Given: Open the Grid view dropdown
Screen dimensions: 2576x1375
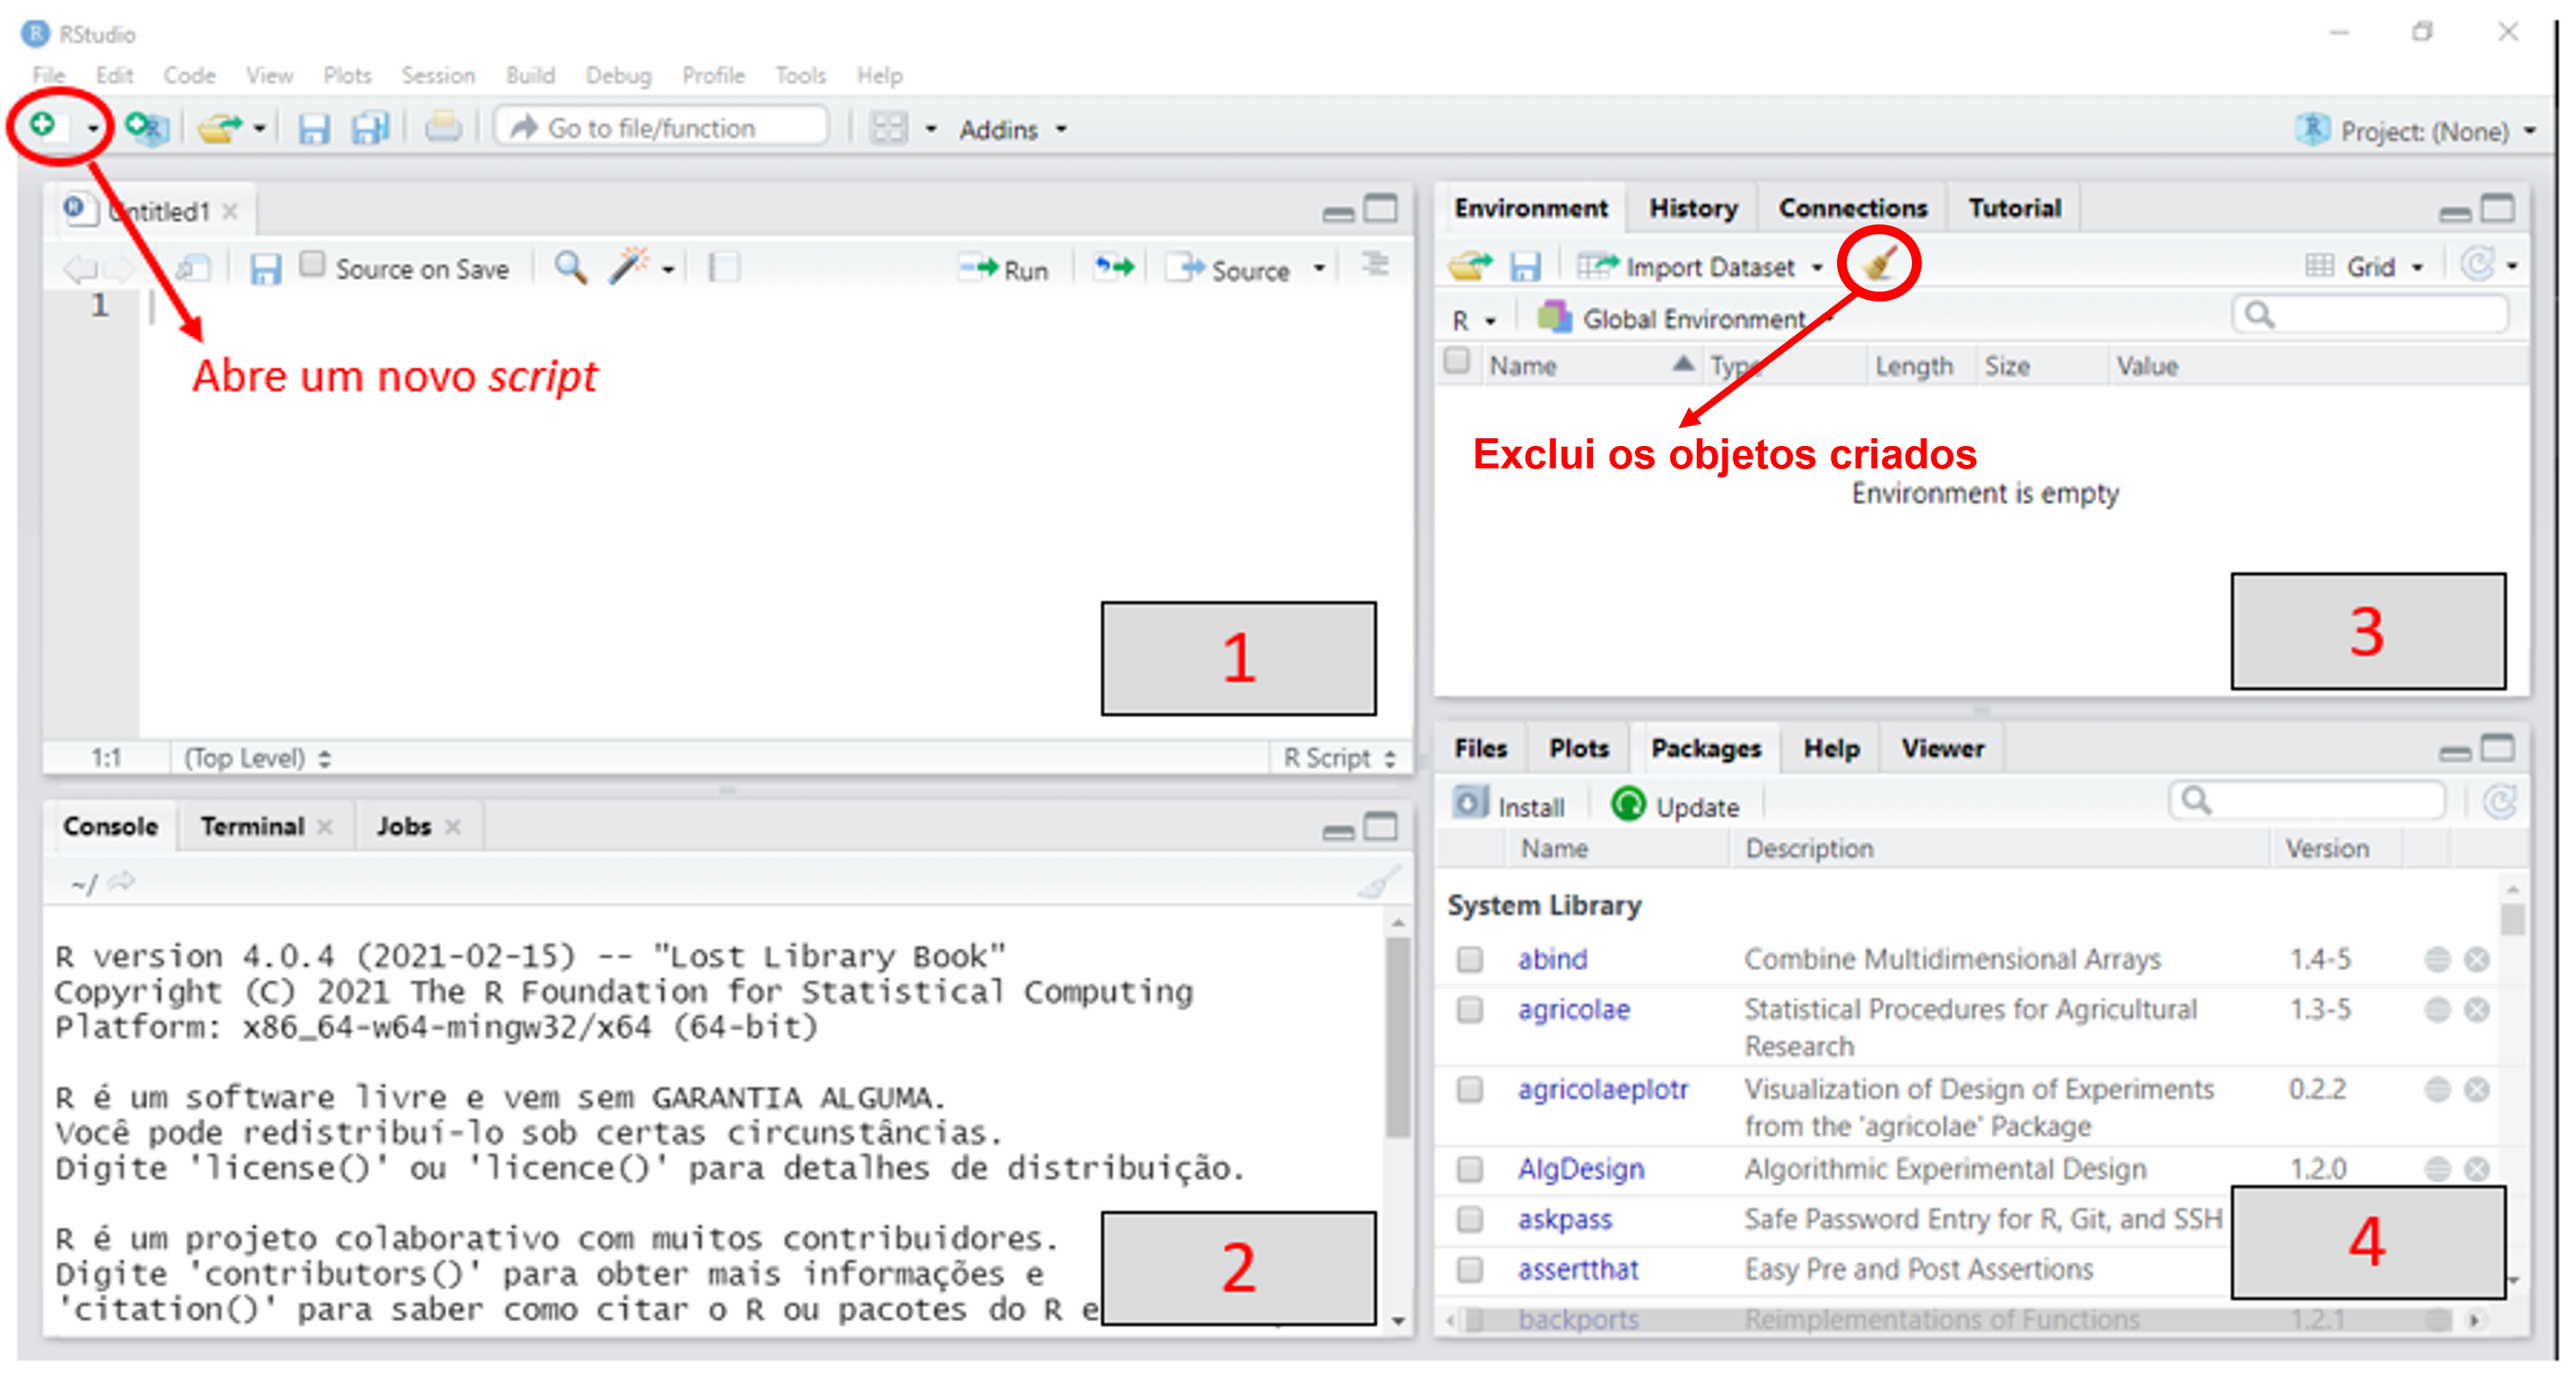Looking at the screenshot, I should tap(2365, 267).
